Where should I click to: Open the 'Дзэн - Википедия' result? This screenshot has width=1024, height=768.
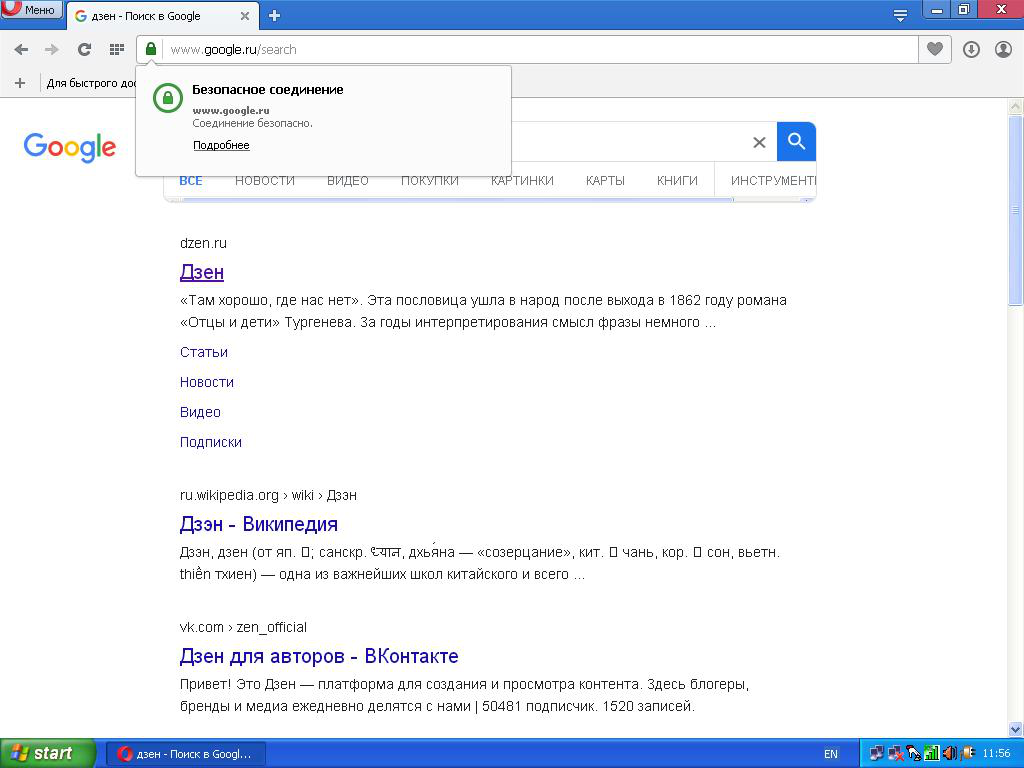pyautogui.click(x=259, y=524)
